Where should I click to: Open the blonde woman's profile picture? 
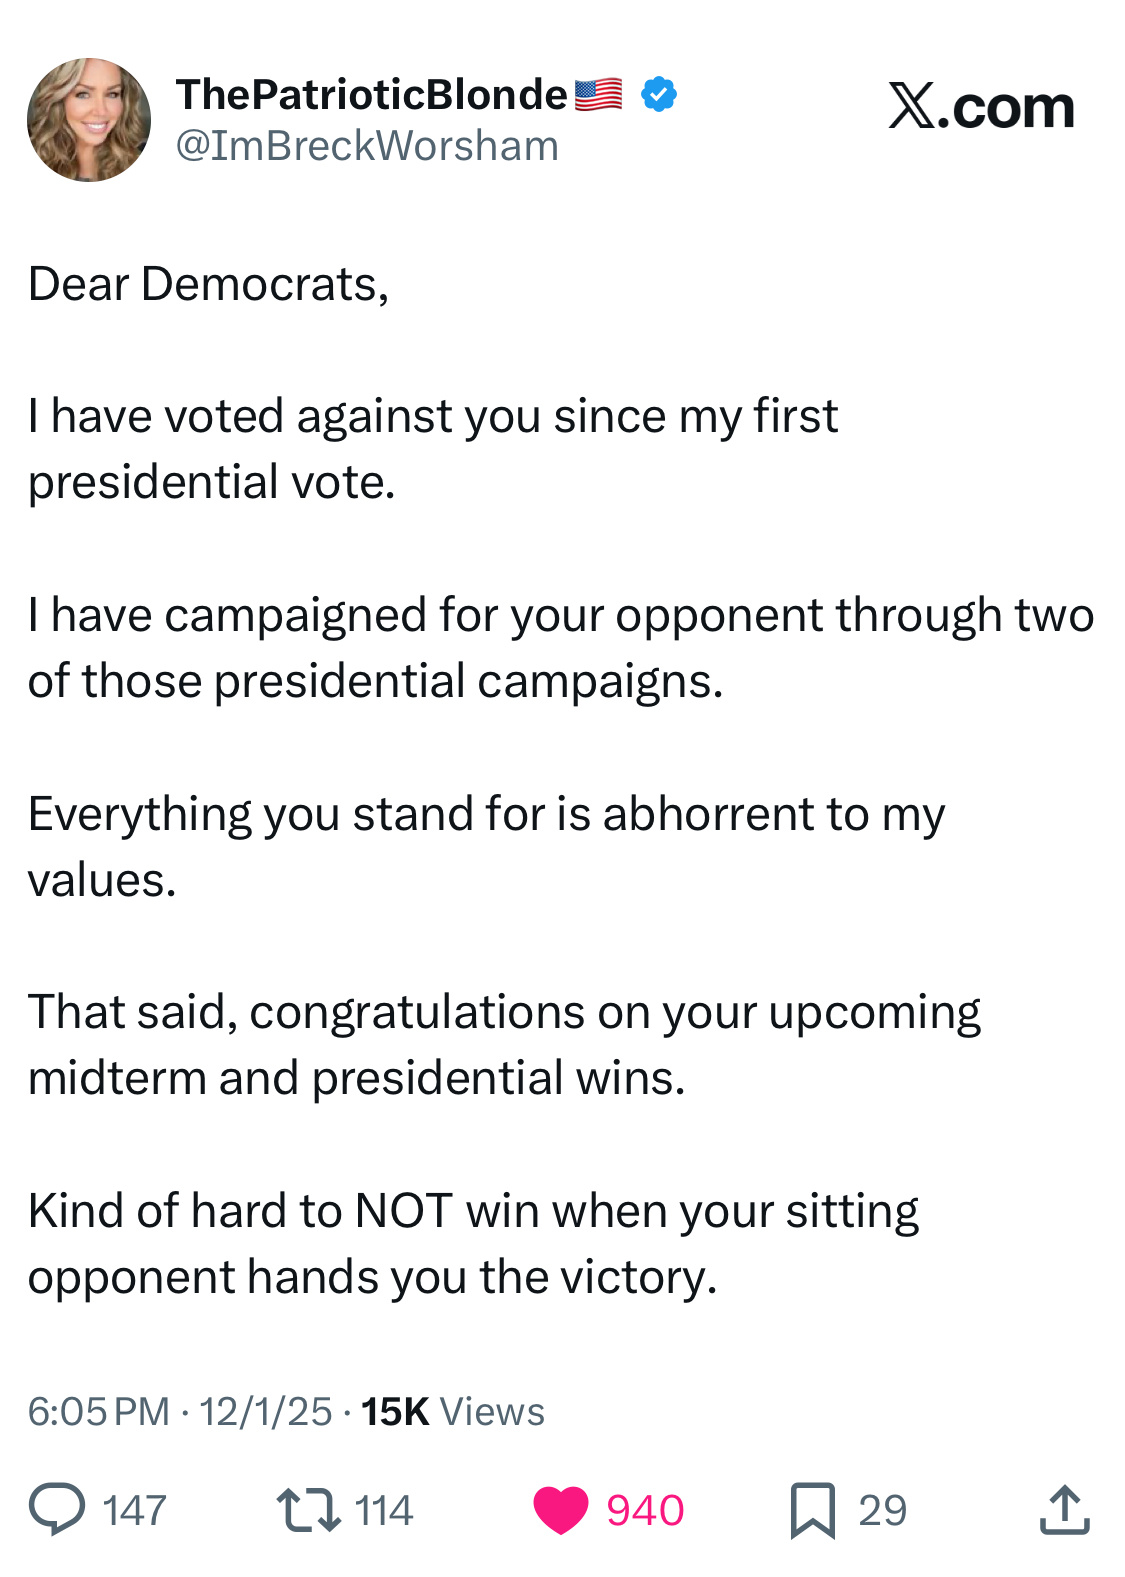pyautogui.click(x=89, y=120)
